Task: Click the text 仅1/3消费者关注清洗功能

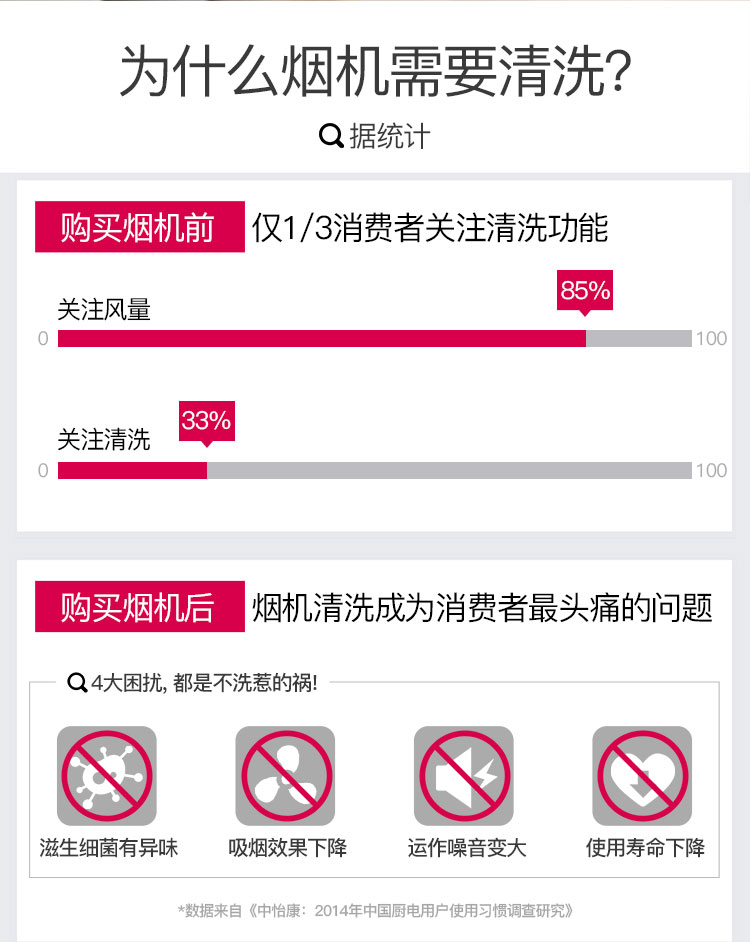Action: [430, 228]
